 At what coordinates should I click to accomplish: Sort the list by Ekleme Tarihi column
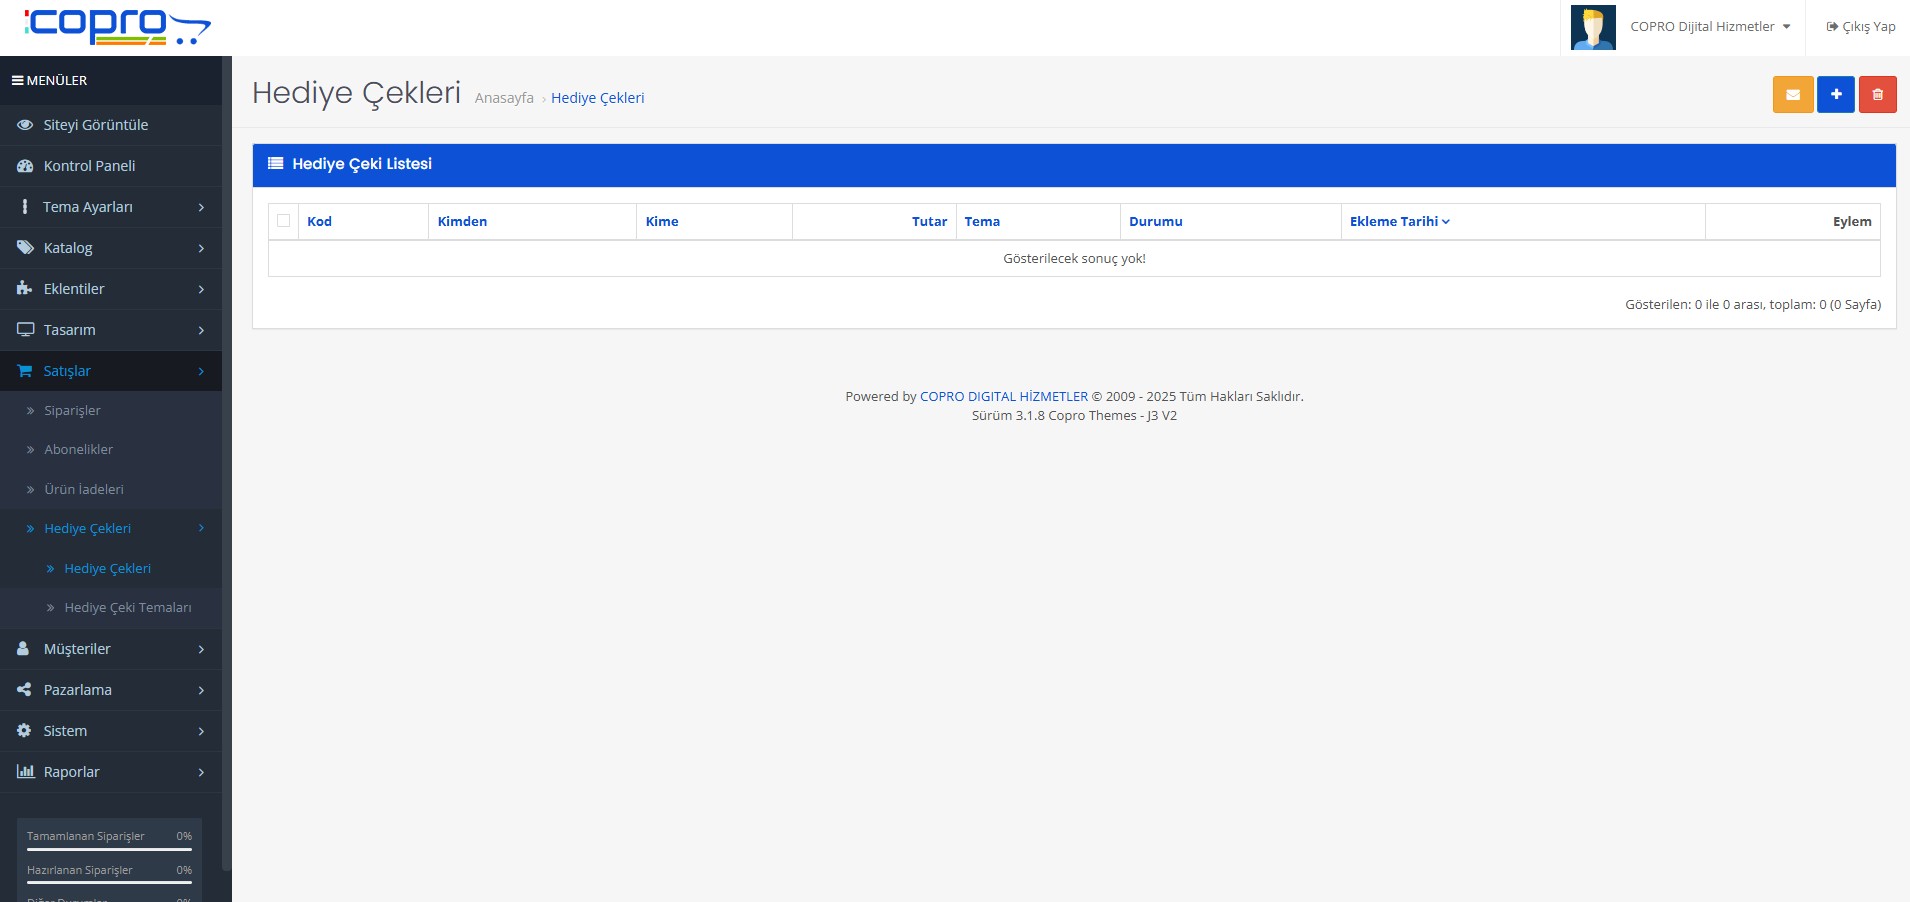[x=1398, y=222]
